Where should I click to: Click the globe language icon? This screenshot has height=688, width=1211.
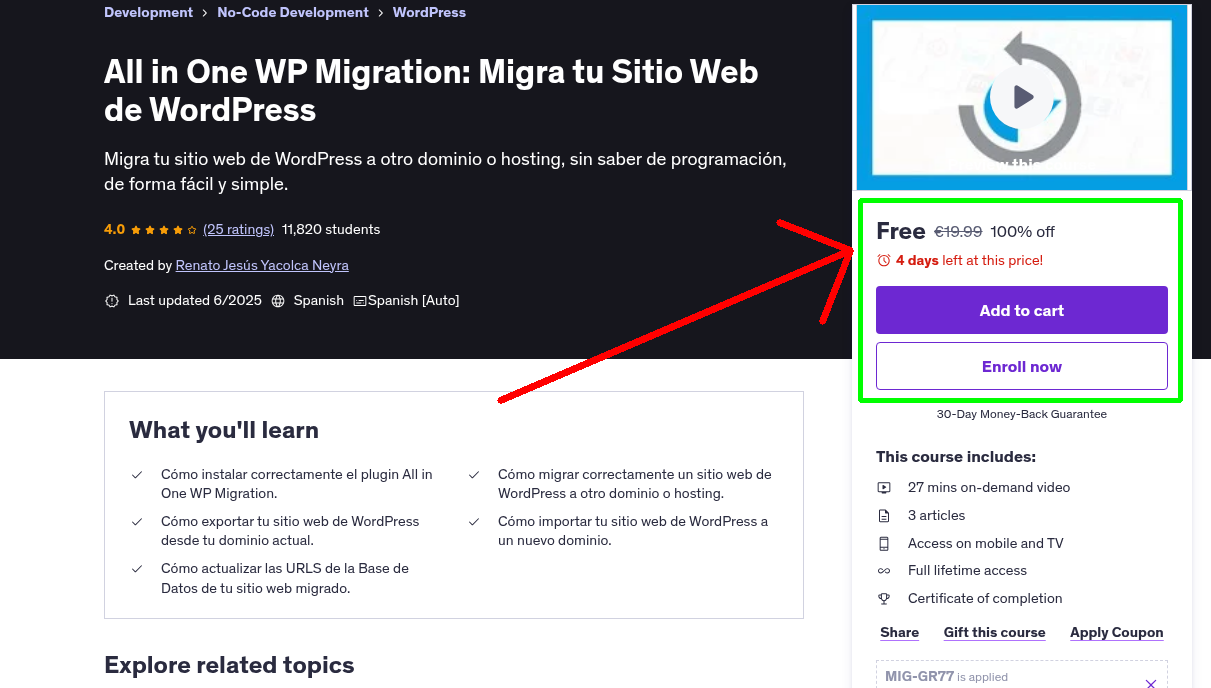278,300
